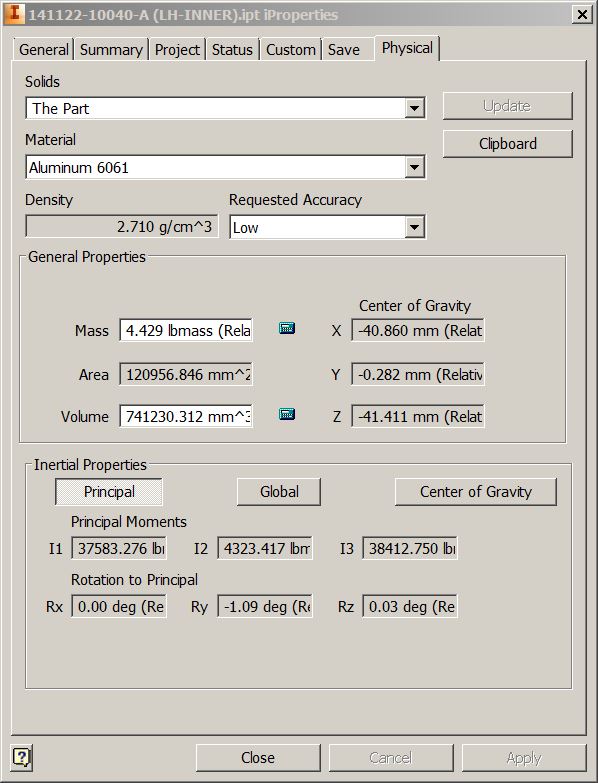Show Global inertial properties
Screen dimensions: 598x783
tap(279, 492)
